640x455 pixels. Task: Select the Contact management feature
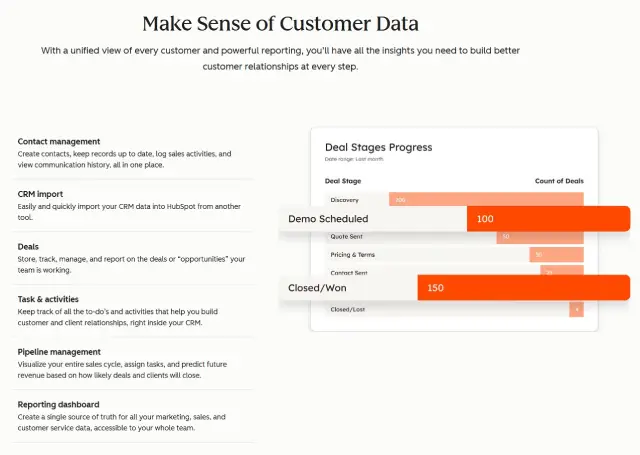pyautogui.click(x=59, y=141)
